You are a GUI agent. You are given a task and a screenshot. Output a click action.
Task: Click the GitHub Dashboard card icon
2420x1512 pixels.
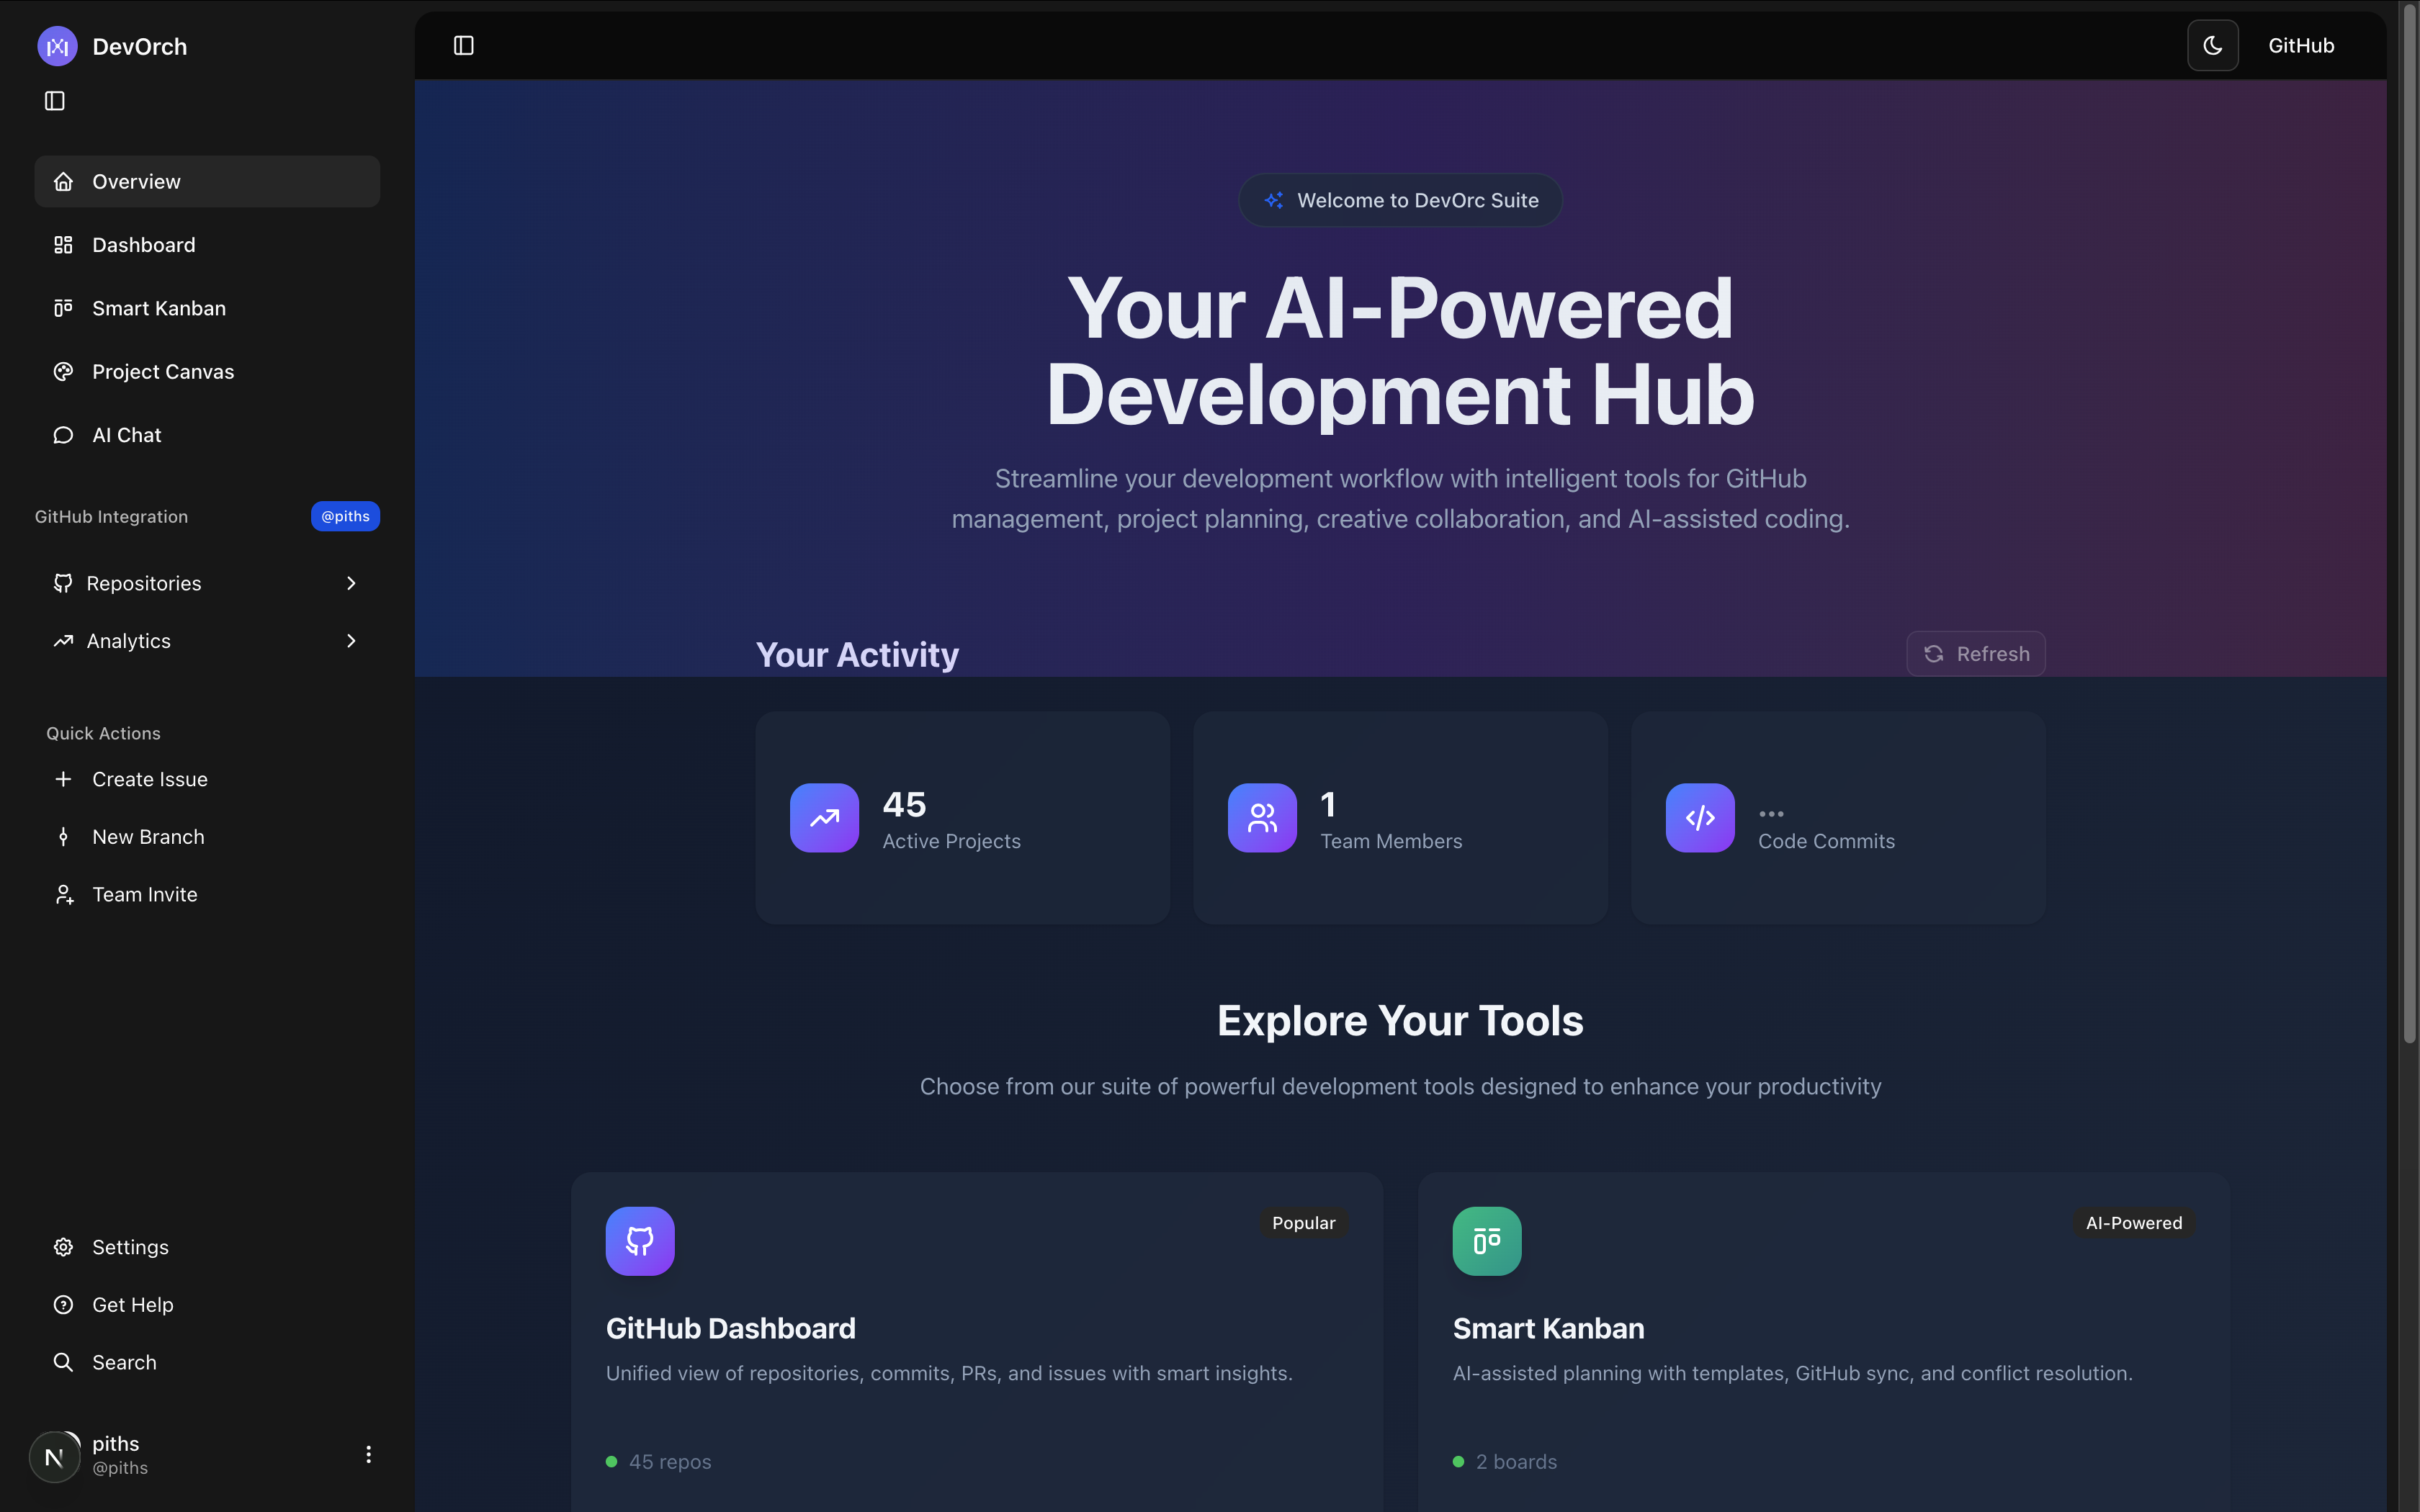pos(640,1241)
